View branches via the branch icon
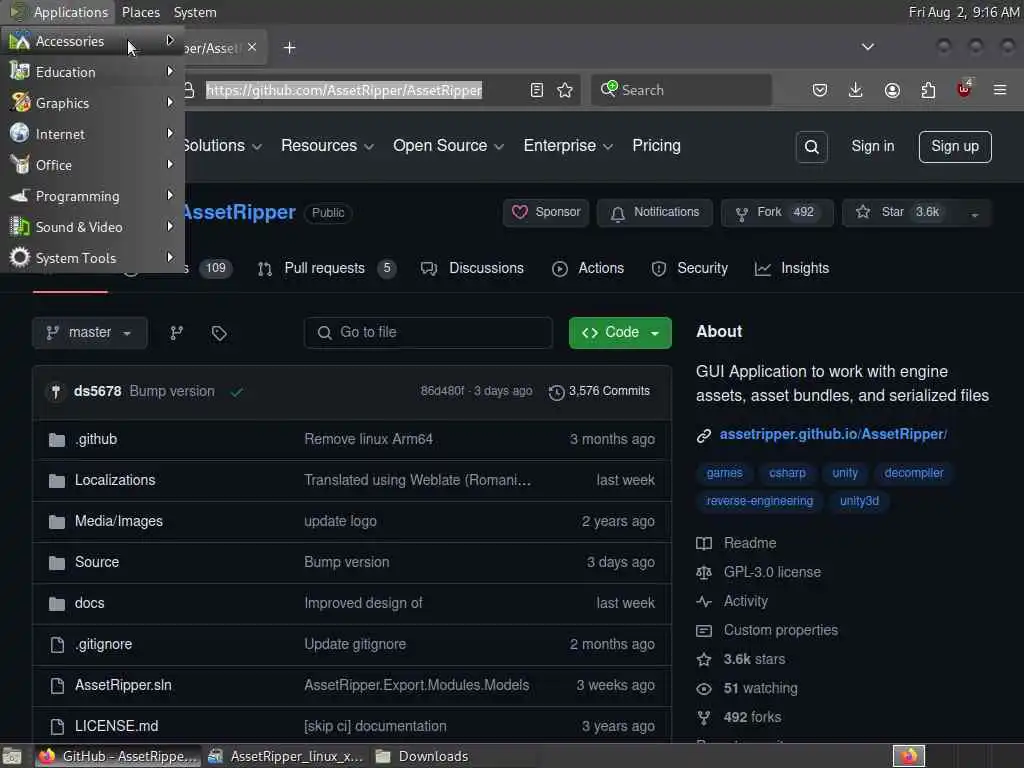 coord(176,333)
